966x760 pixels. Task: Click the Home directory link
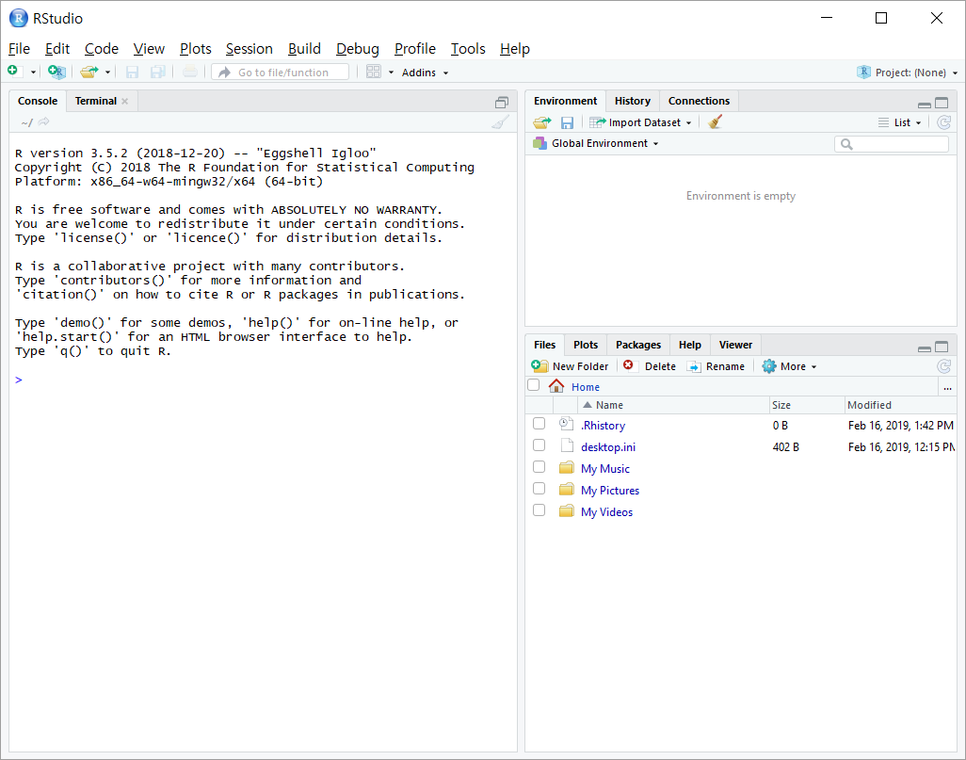[585, 387]
